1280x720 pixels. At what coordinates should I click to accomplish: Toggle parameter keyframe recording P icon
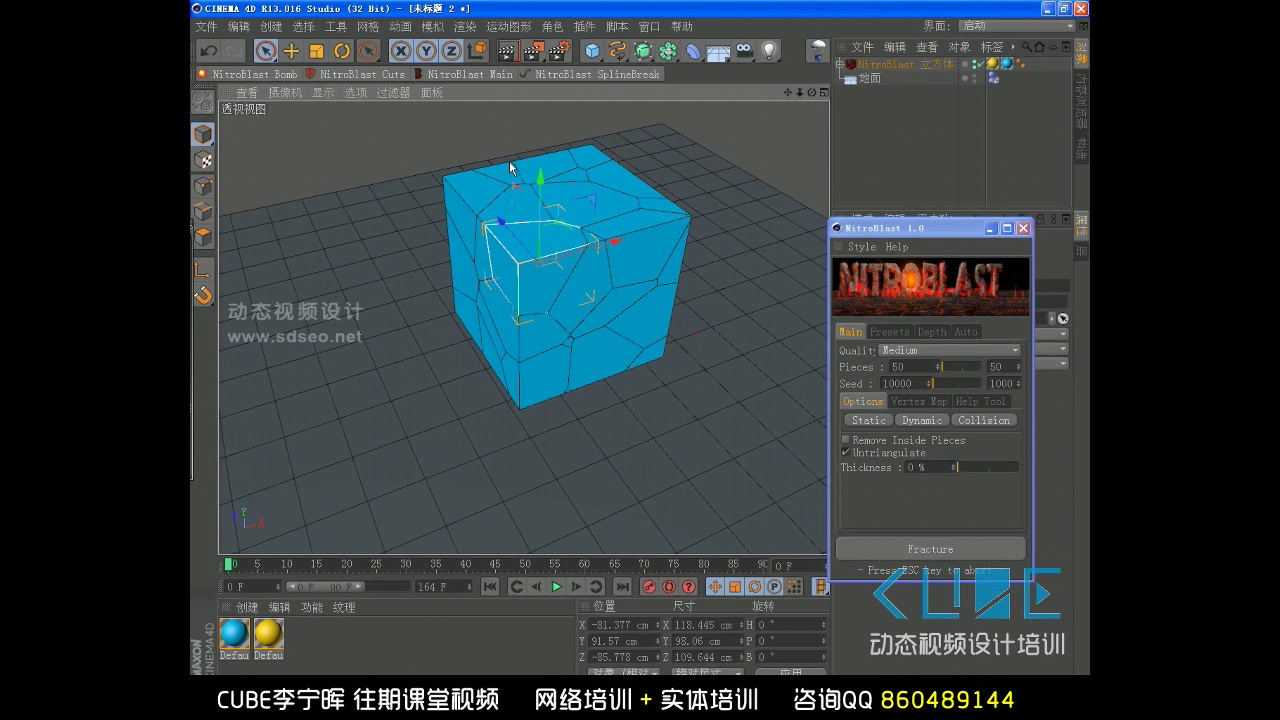(x=774, y=587)
